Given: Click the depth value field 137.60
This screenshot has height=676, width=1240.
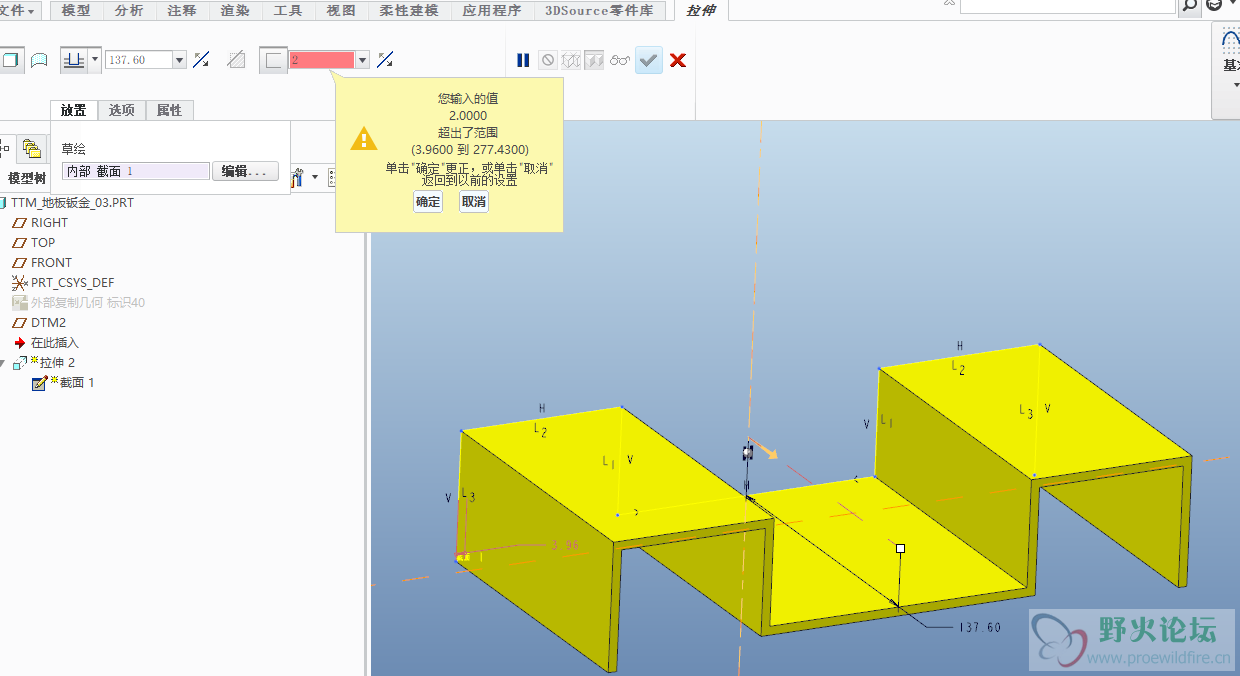Looking at the screenshot, I should [x=139, y=60].
